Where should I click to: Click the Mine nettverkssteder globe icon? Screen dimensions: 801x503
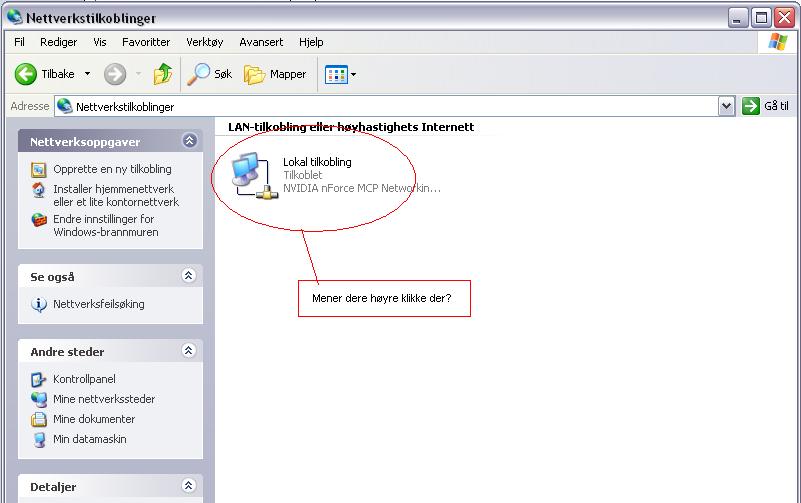39,399
